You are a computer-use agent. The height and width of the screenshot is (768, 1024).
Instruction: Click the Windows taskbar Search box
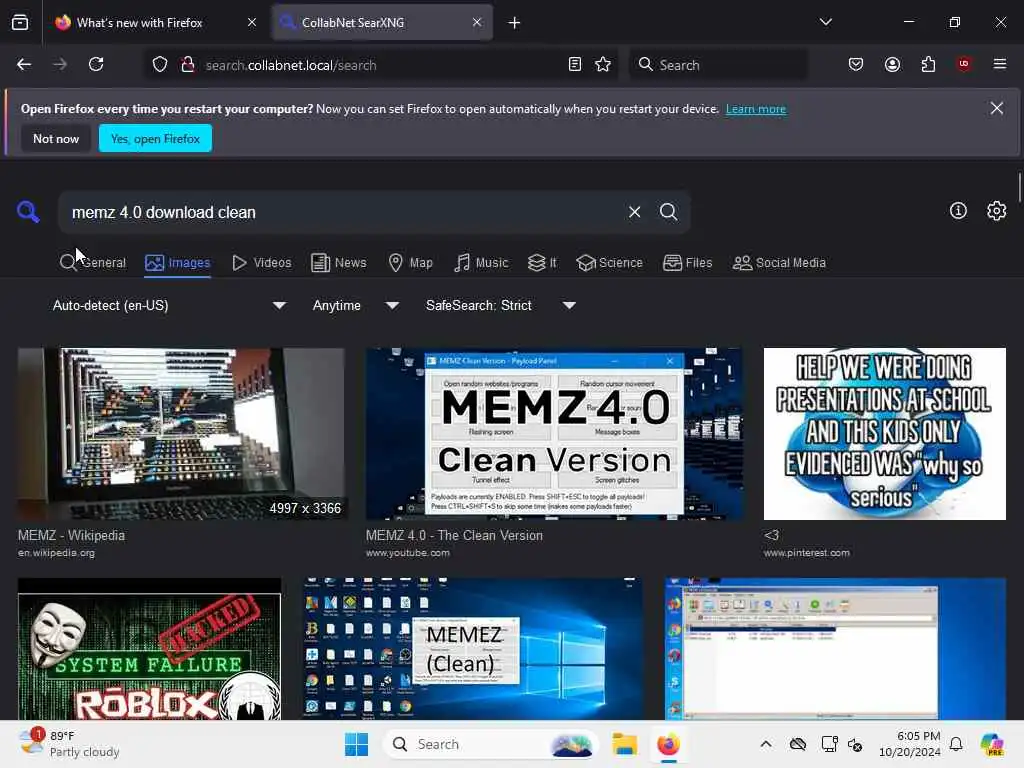(490, 744)
